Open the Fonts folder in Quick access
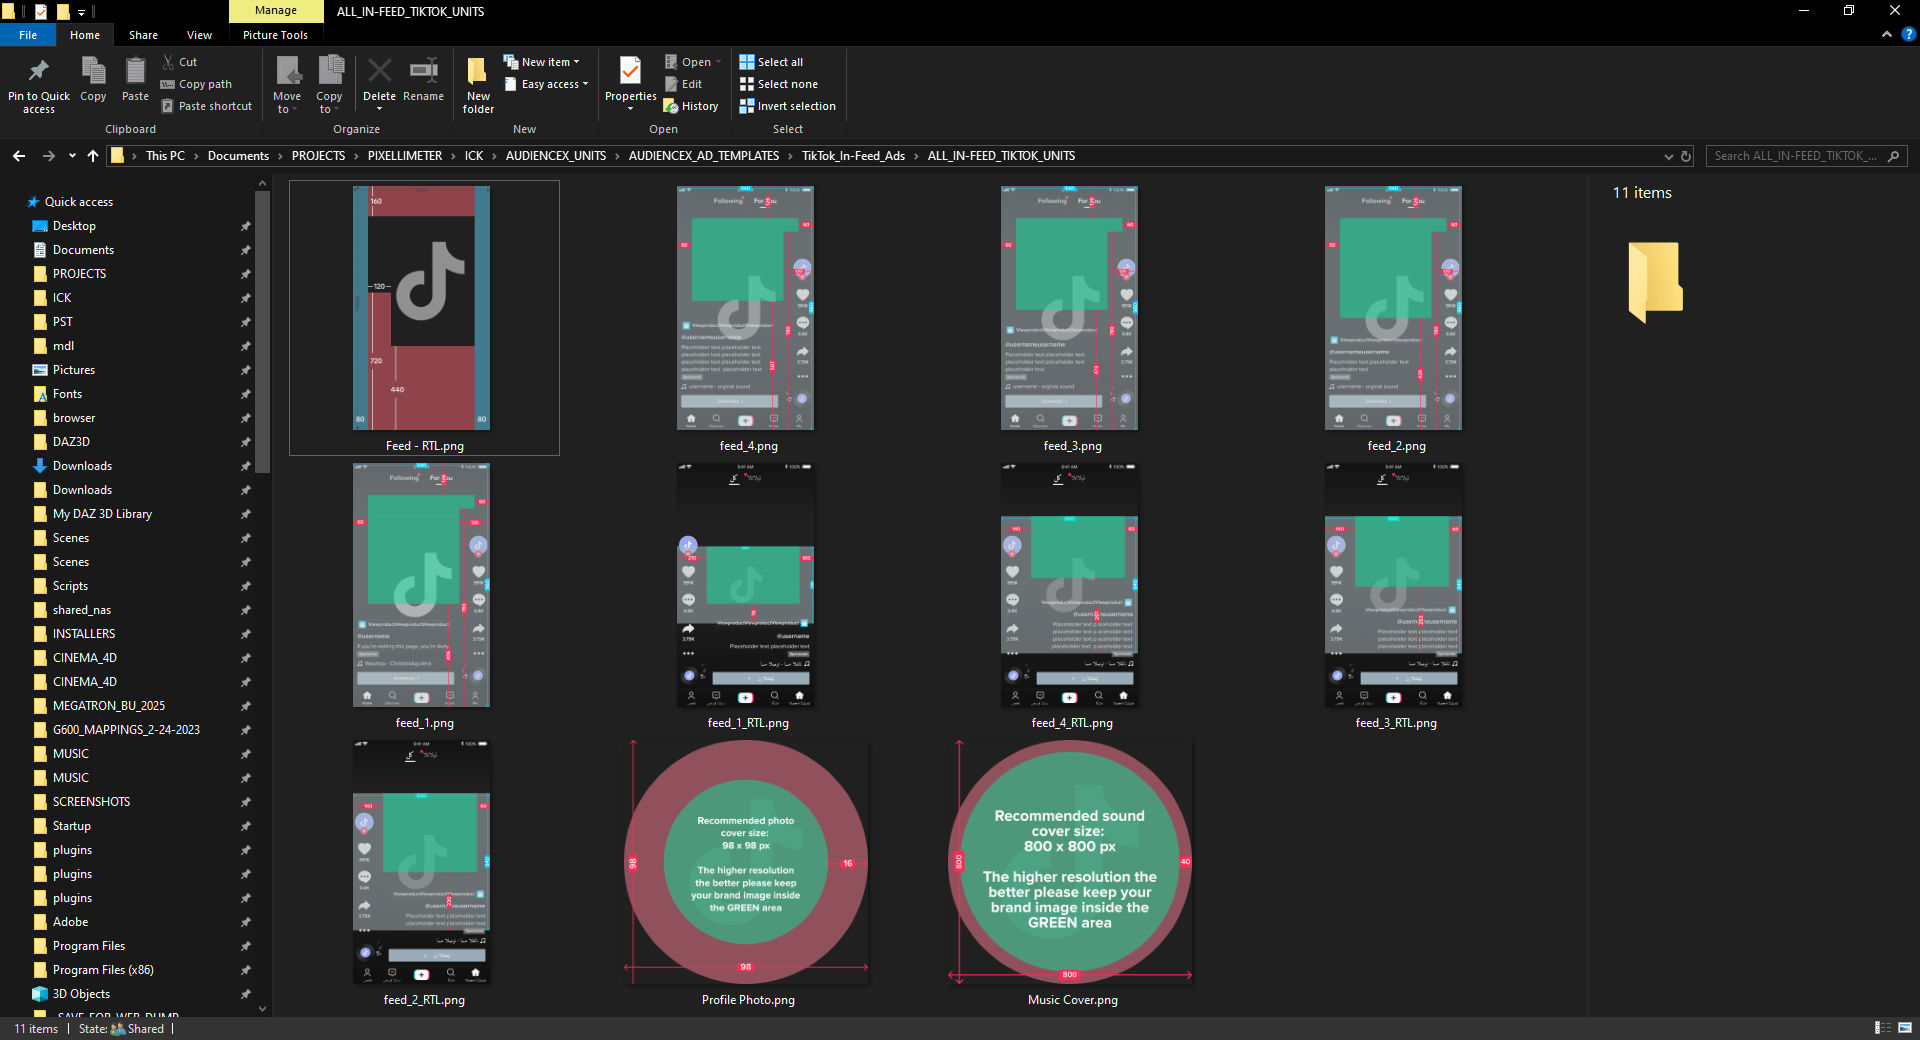This screenshot has height=1040, width=1920. (x=67, y=394)
